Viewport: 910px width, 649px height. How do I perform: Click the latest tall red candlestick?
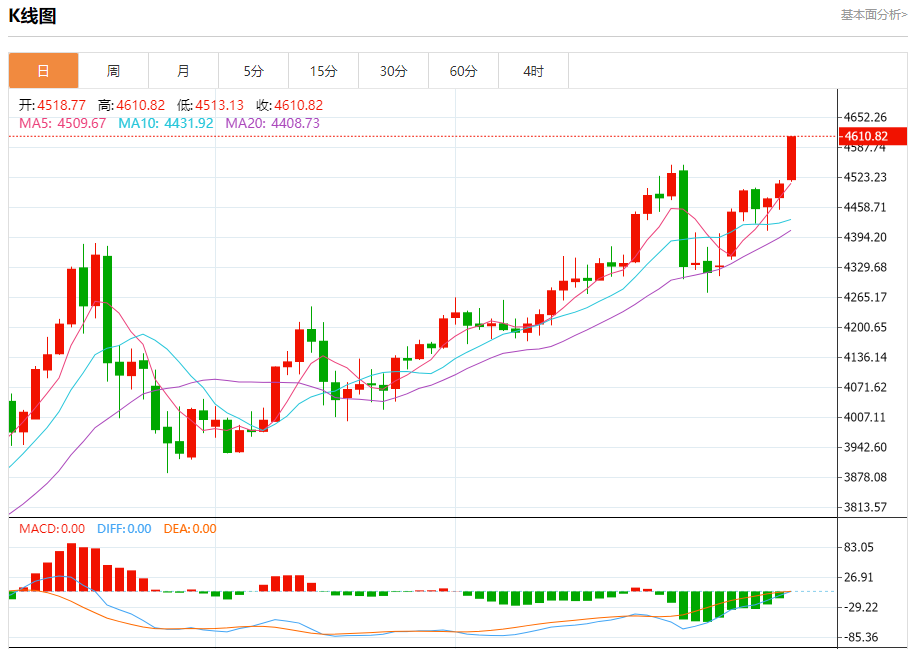pyautogui.click(x=791, y=158)
